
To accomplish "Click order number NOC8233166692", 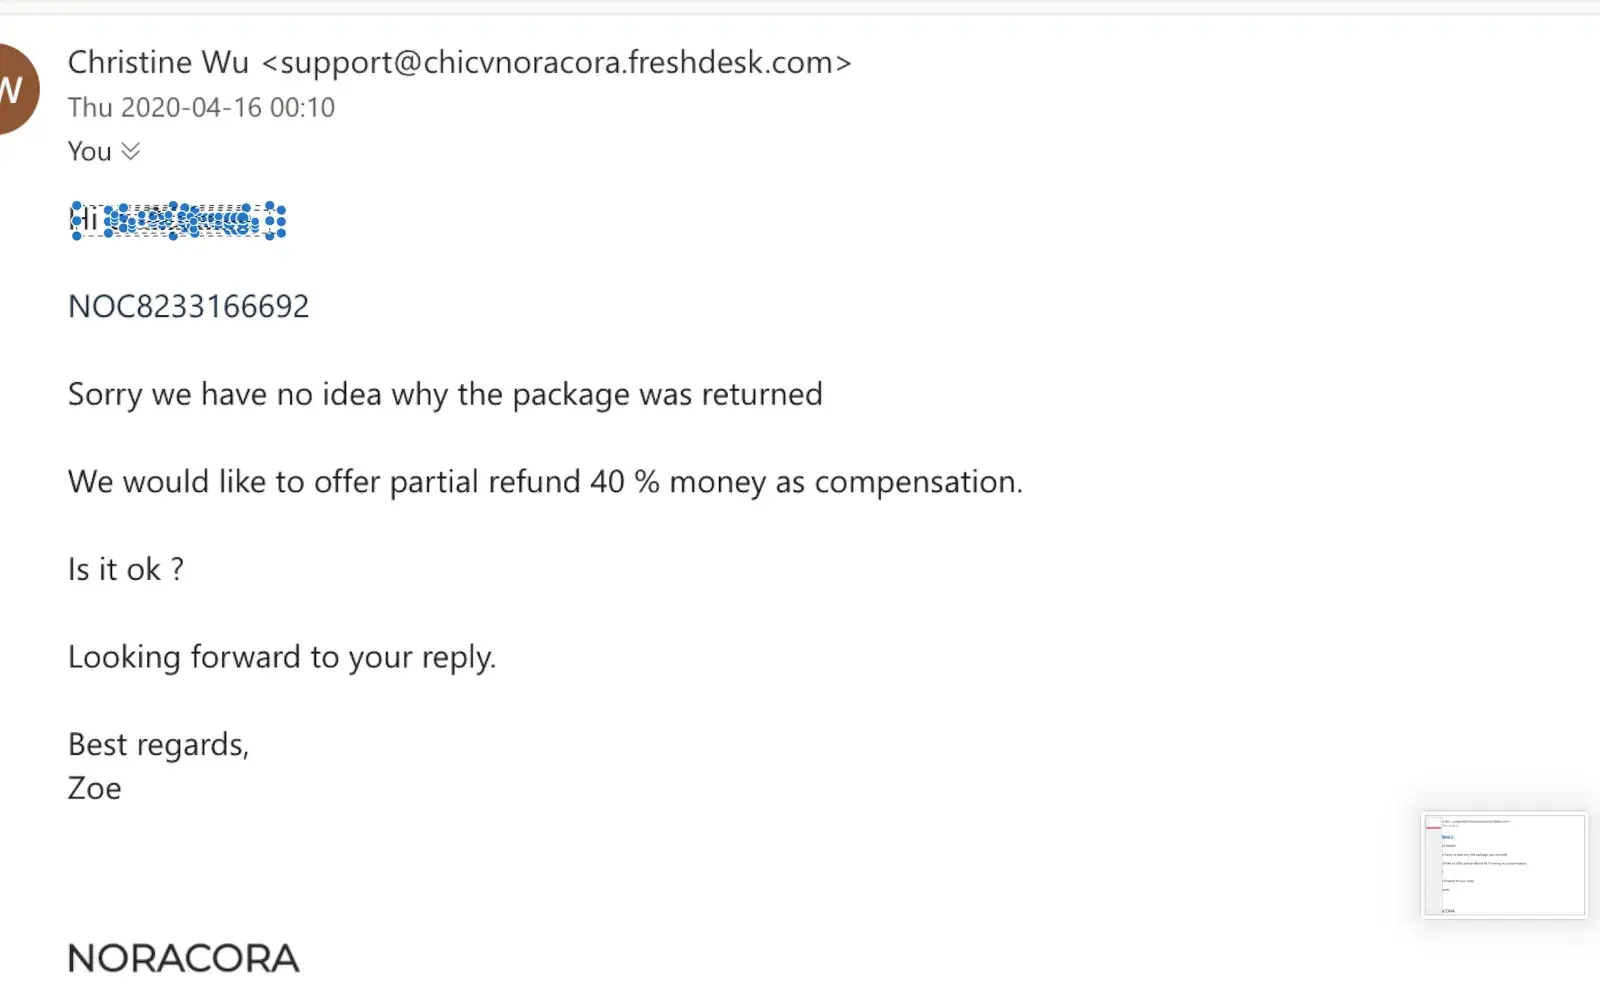I will click(188, 306).
